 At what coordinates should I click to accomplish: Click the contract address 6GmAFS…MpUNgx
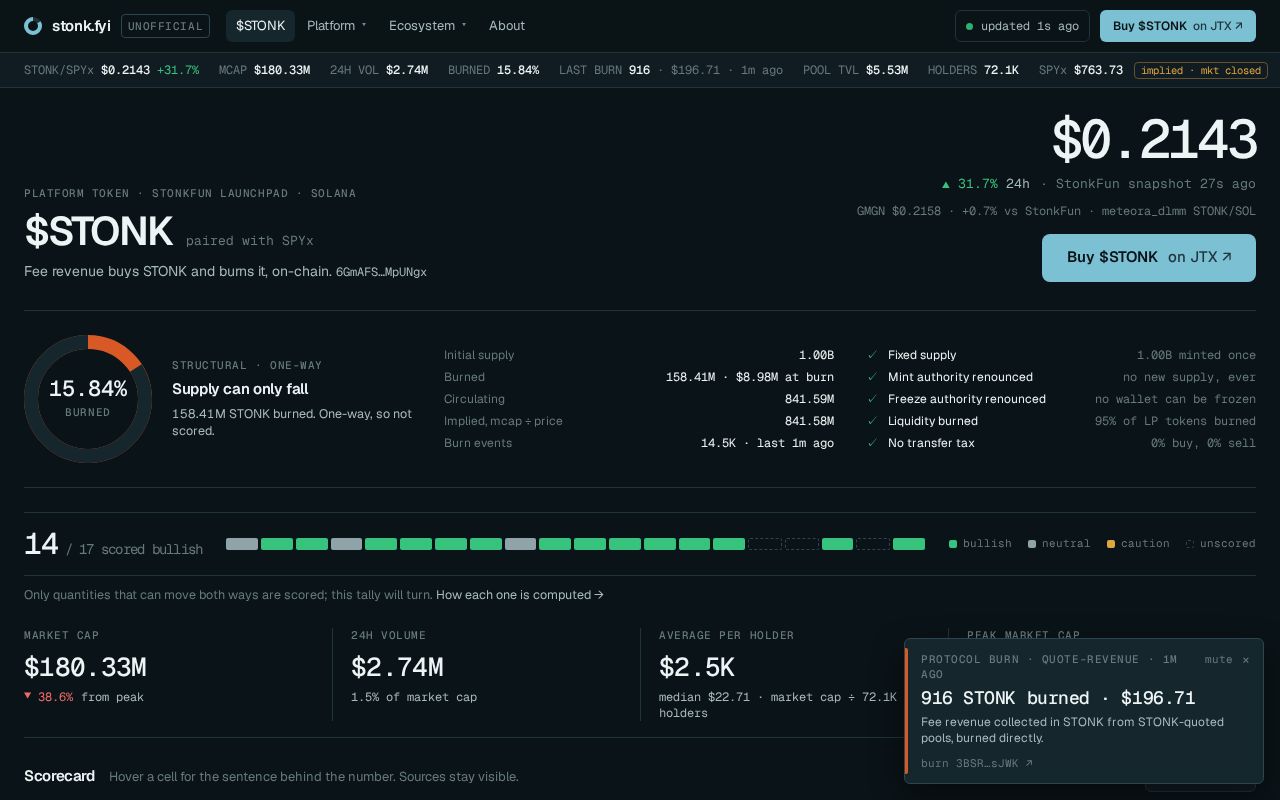click(x=381, y=272)
